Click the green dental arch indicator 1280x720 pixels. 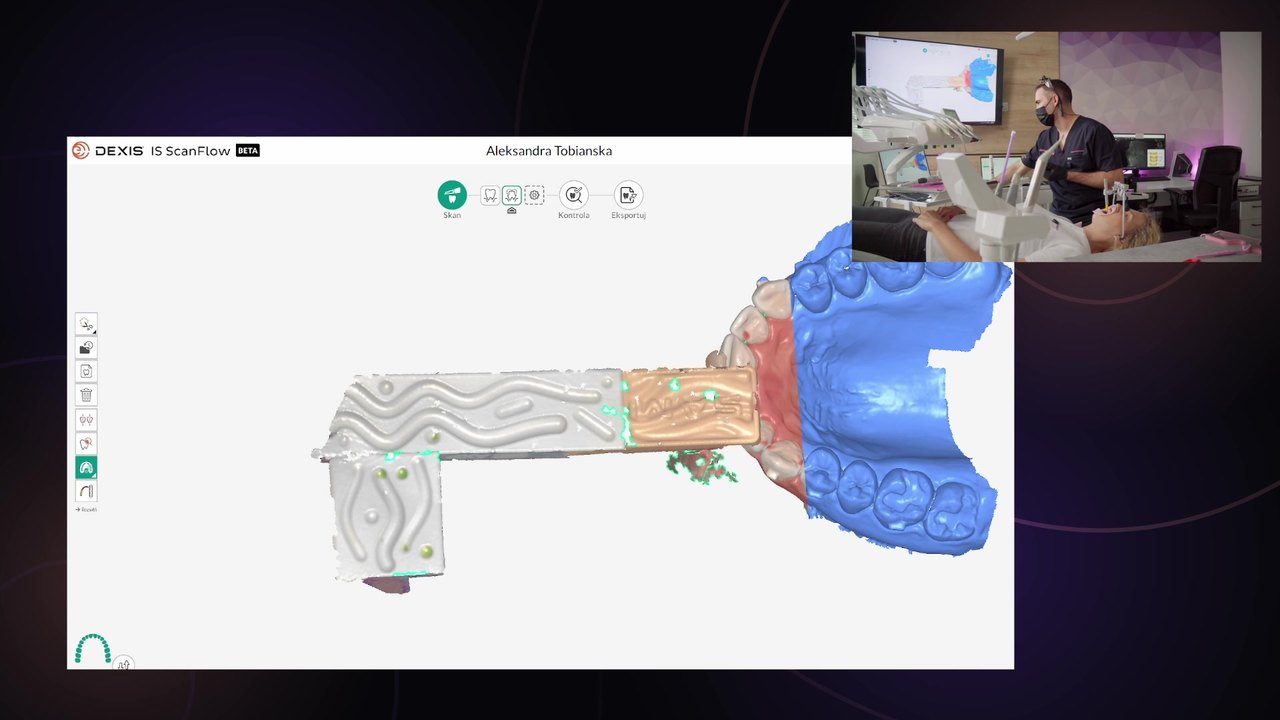(x=93, y=648)
